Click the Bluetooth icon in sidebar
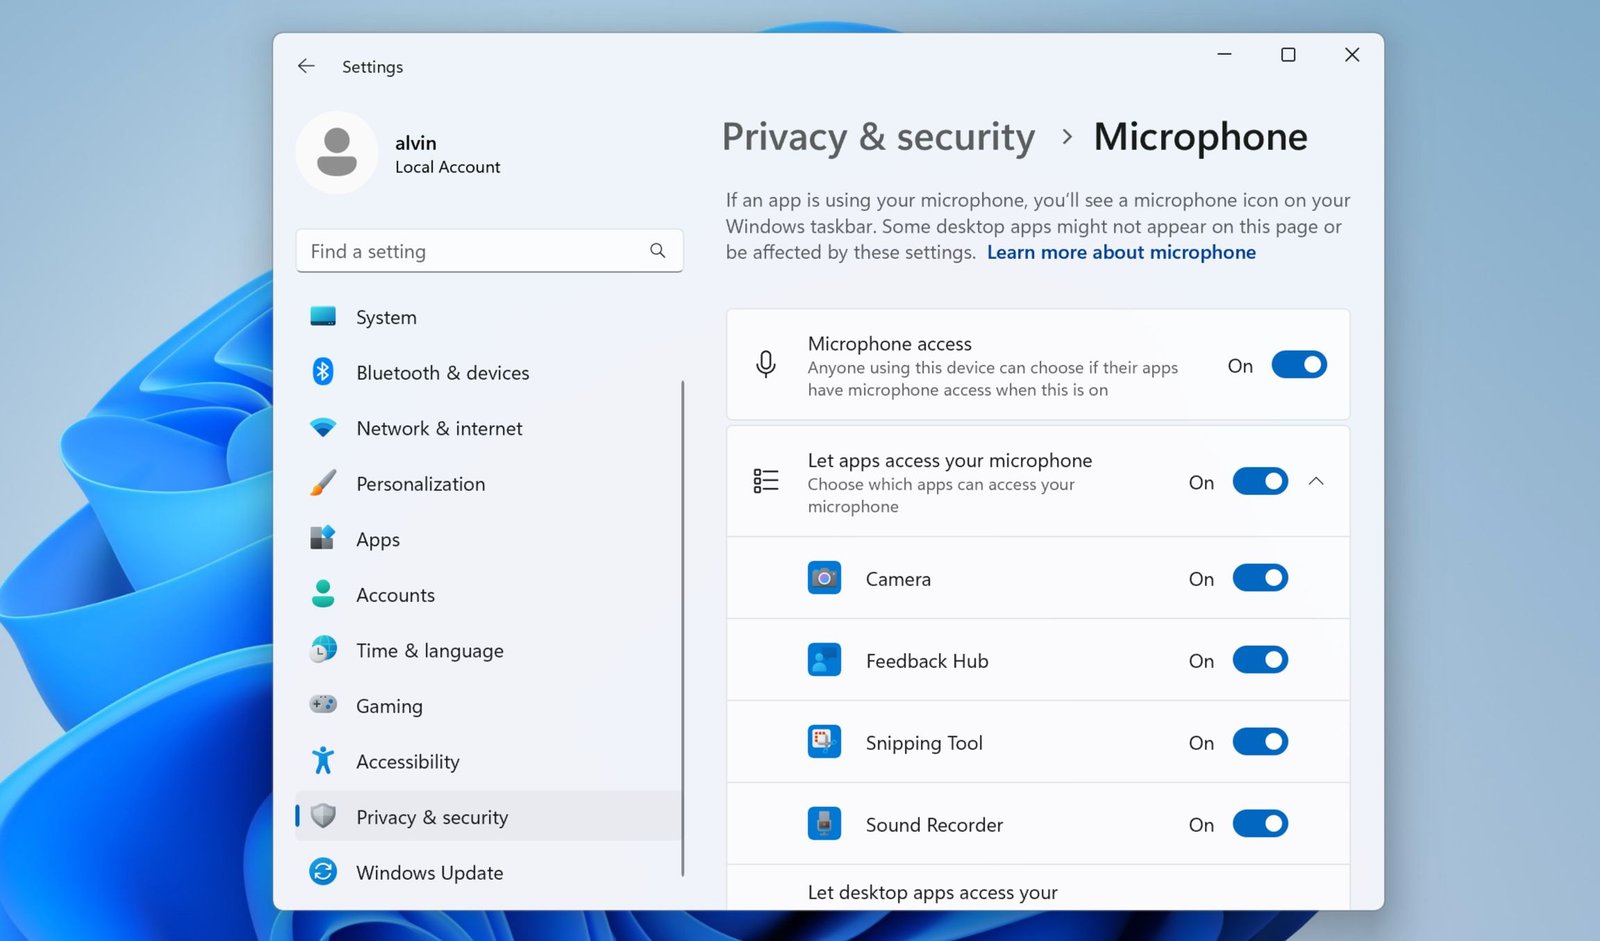Screen dimensions: 1600x941 pyautogui.click(x=323, y=372)
